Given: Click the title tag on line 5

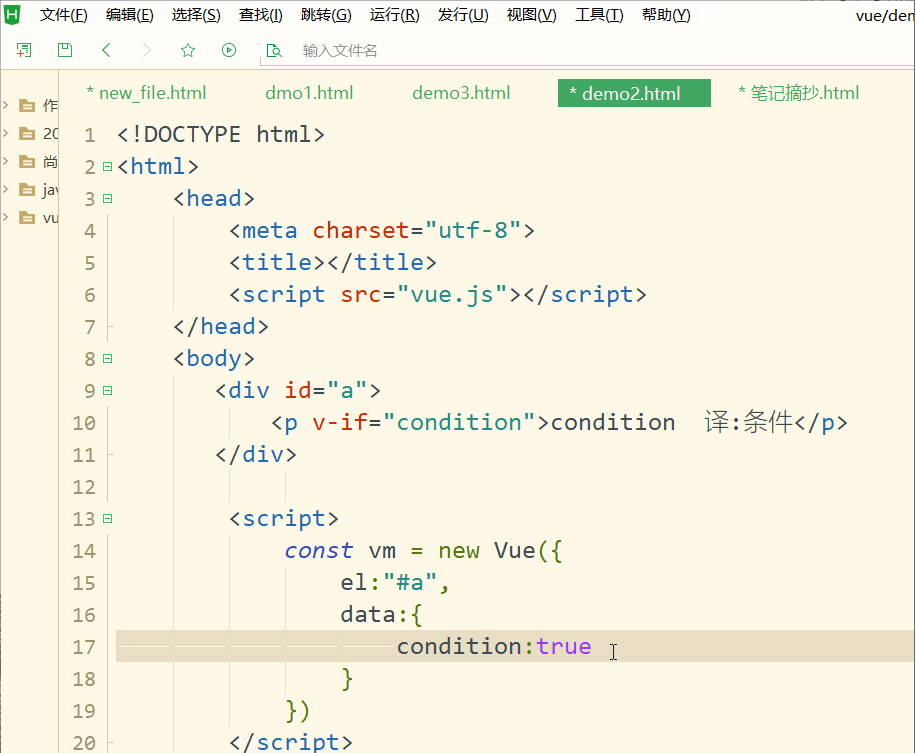Looking at the screenshot, I should [333, 263].
